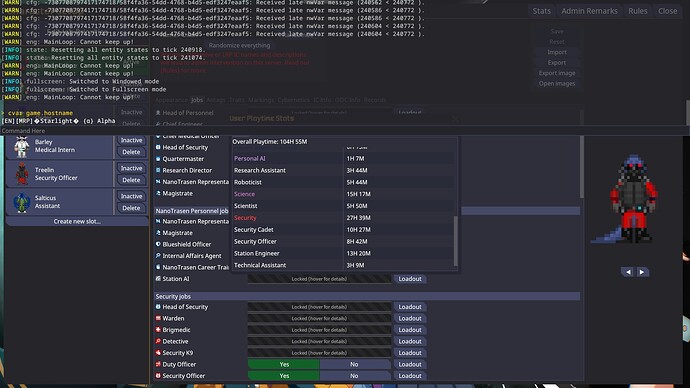Click the Research Director job icon
The height and width of the screenshot is (388, 690).
158,170
